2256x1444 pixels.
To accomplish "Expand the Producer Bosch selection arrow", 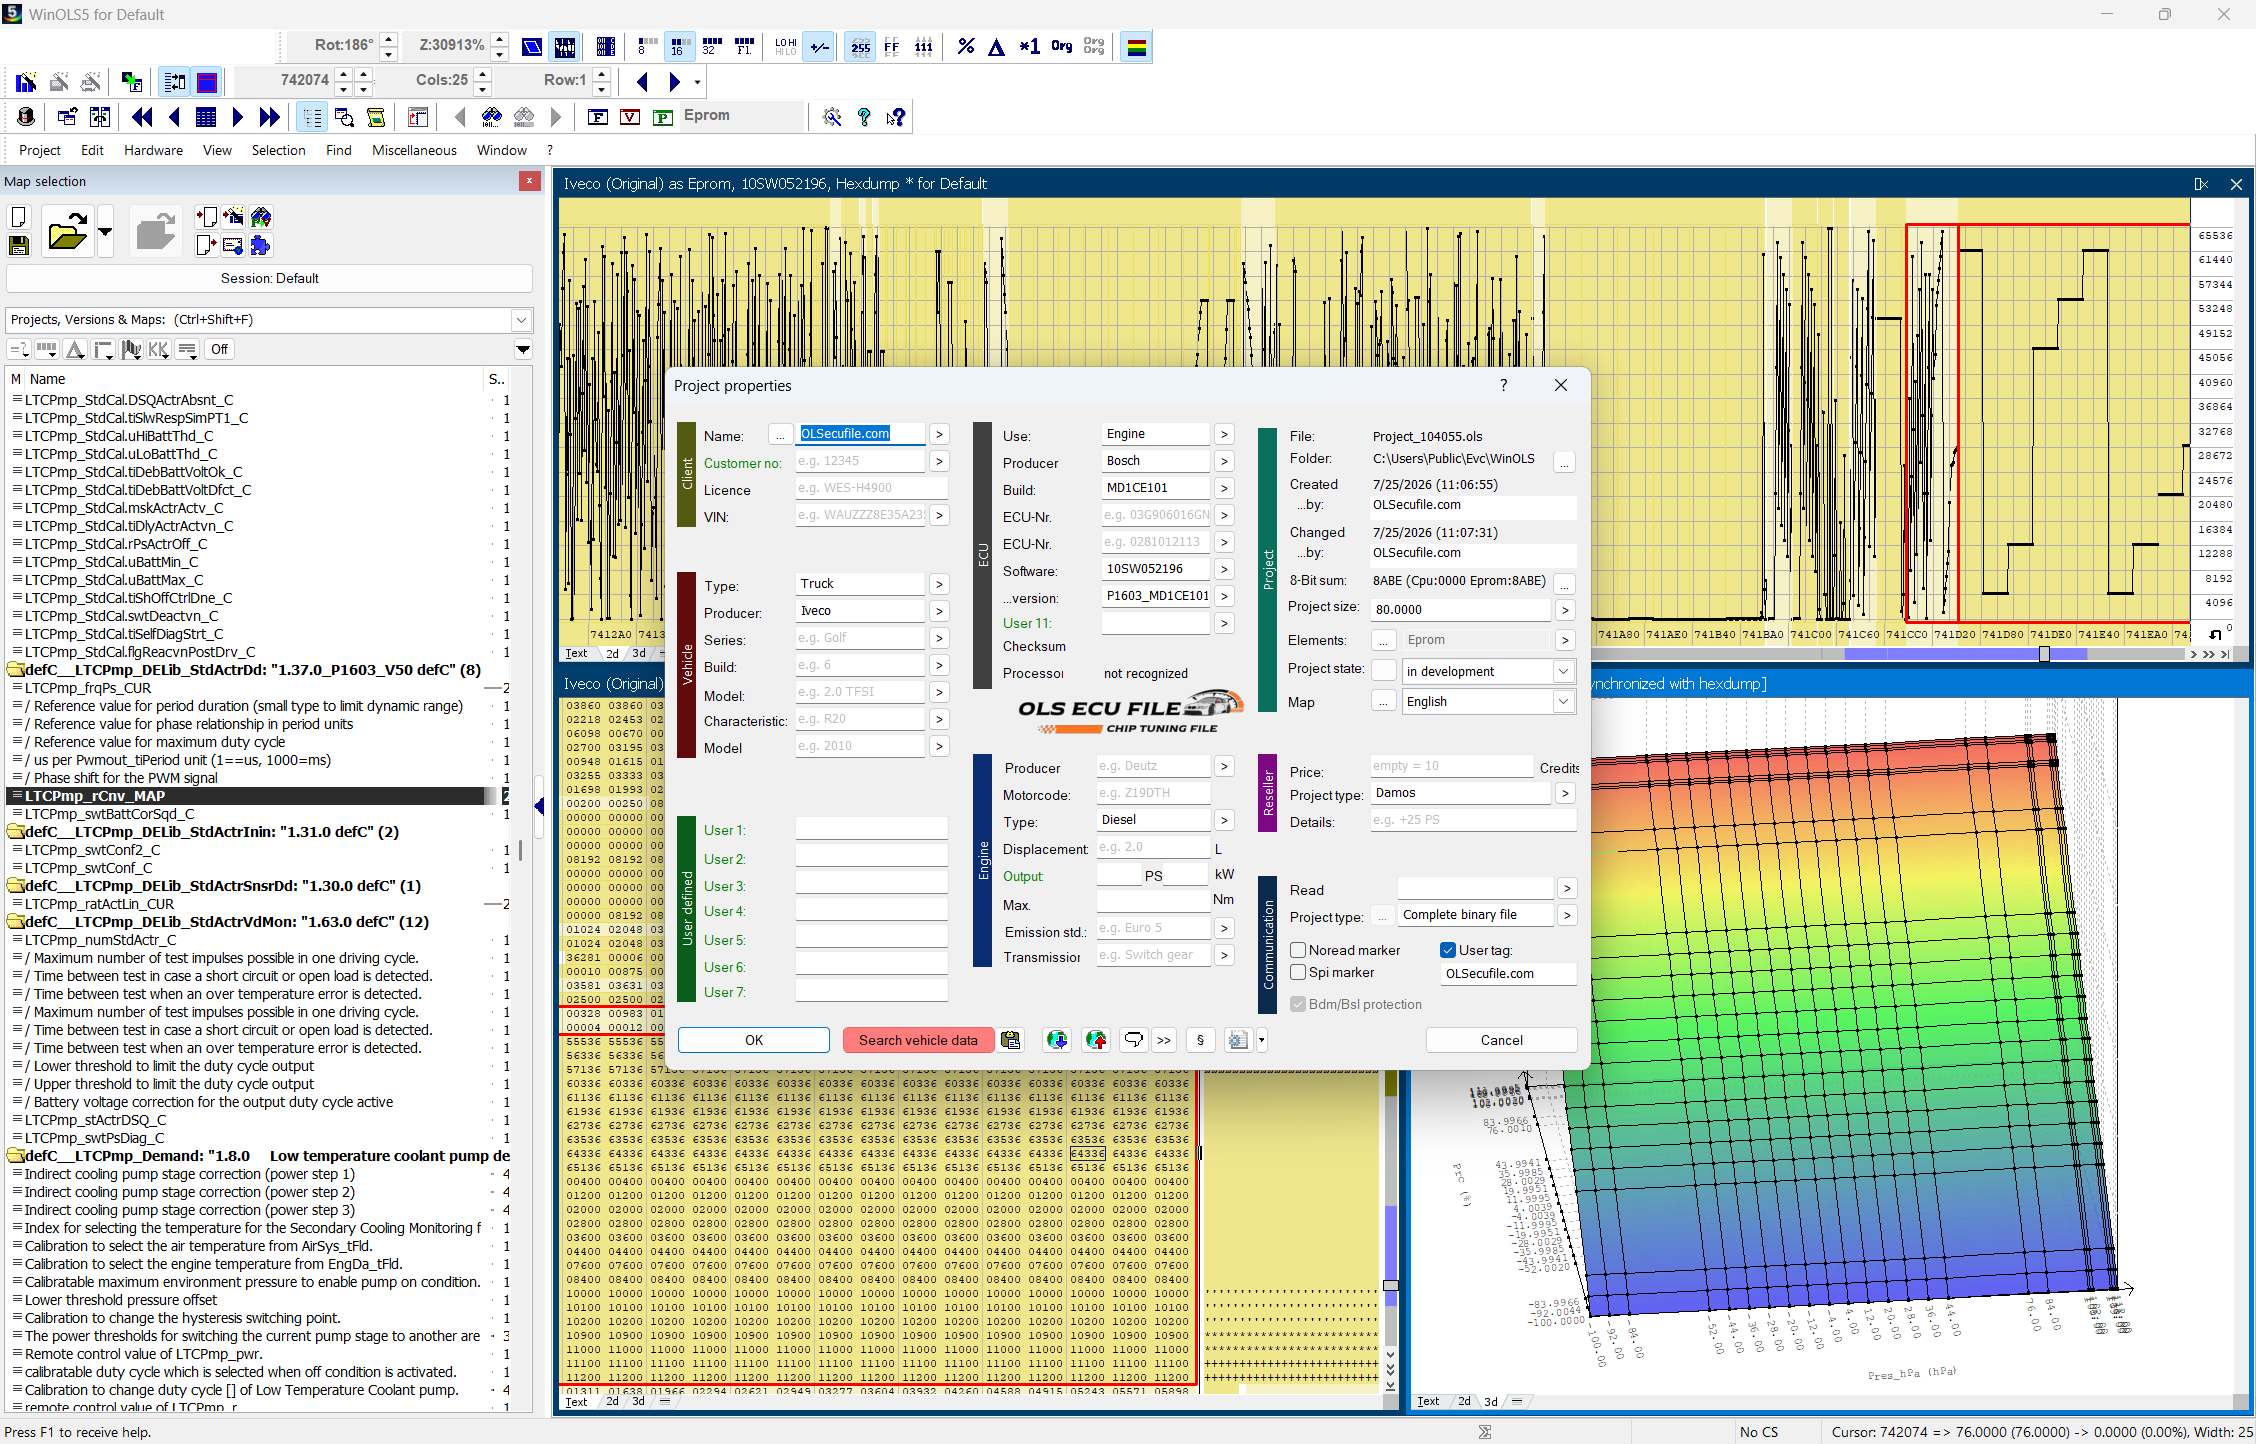I will [x=1224, y=461].
